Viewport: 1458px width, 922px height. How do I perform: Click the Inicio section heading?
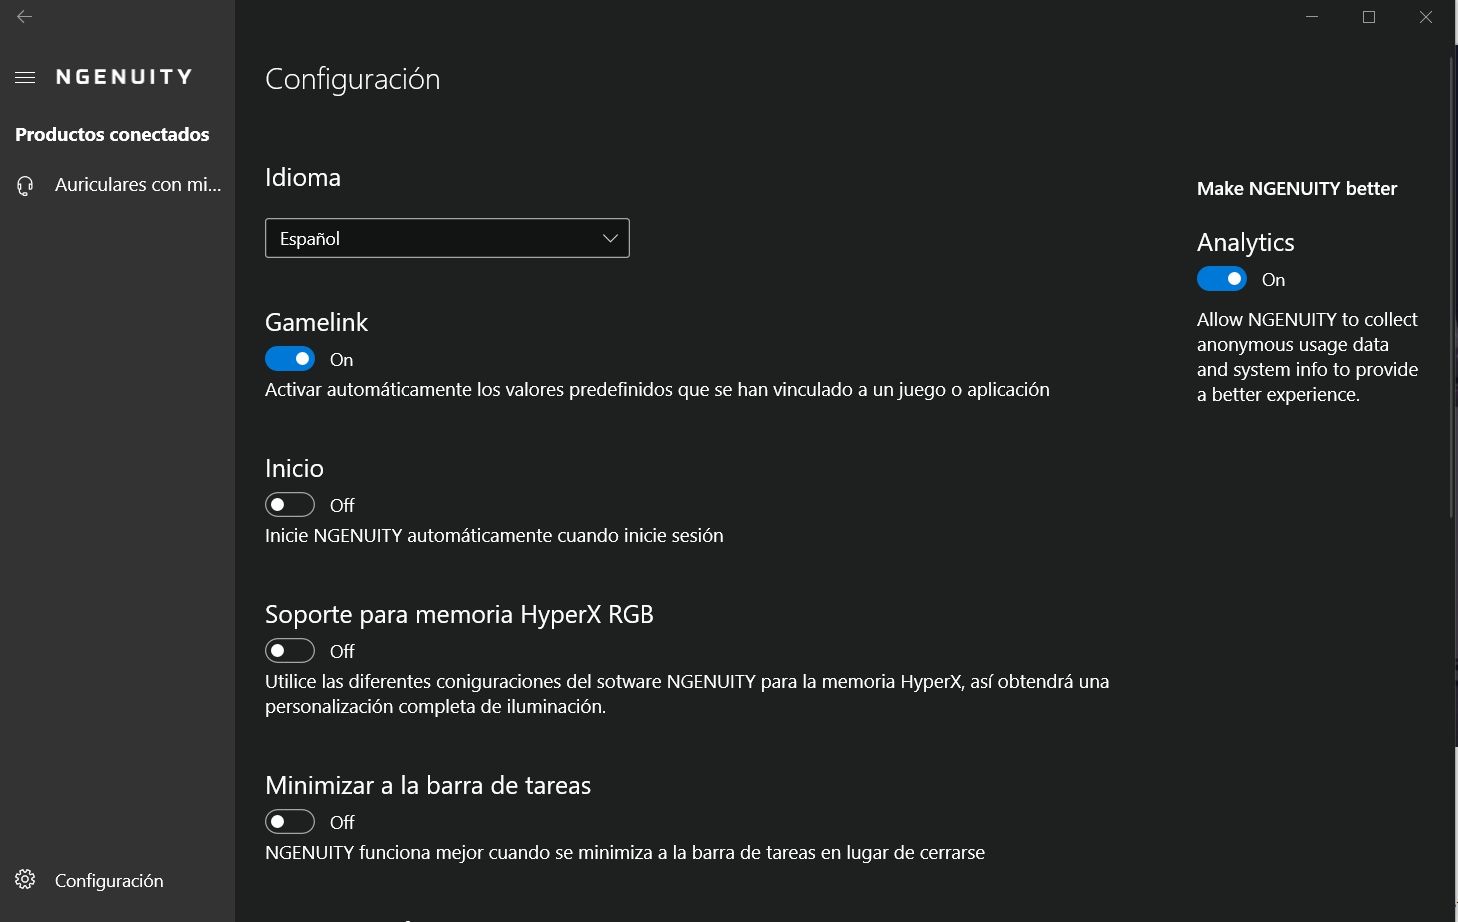pos(294,468)
